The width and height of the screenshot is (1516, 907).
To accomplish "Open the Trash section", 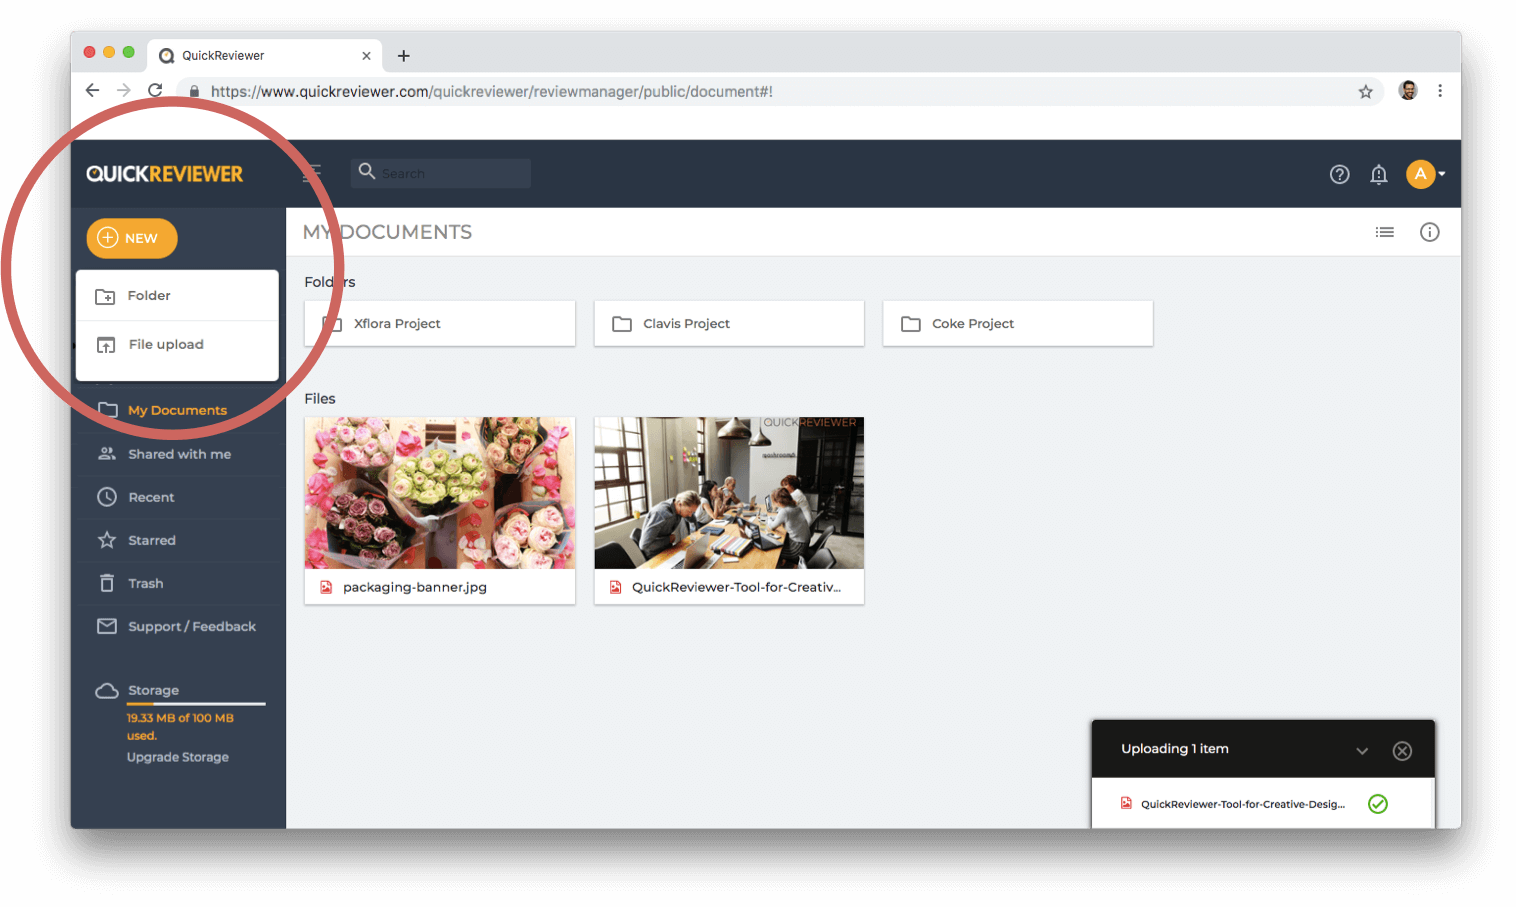I will [x=145, y=583].
